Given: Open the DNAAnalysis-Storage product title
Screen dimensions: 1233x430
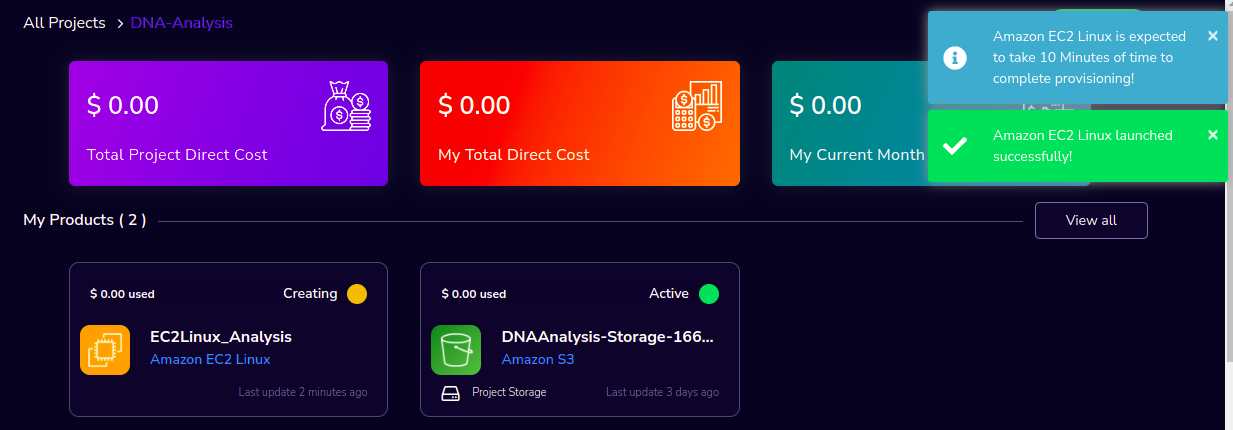Looking at the screenshot, I should tap(607, 337).
